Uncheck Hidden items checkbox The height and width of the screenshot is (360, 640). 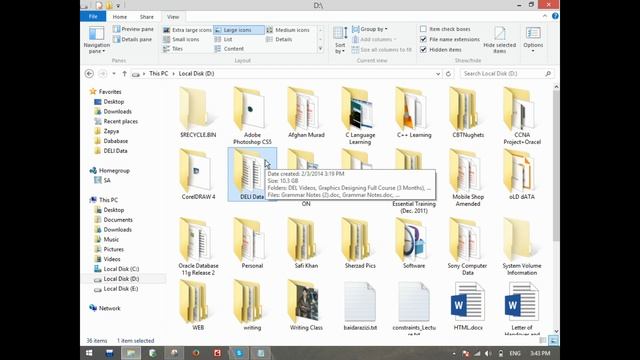(x=423, y=49)
